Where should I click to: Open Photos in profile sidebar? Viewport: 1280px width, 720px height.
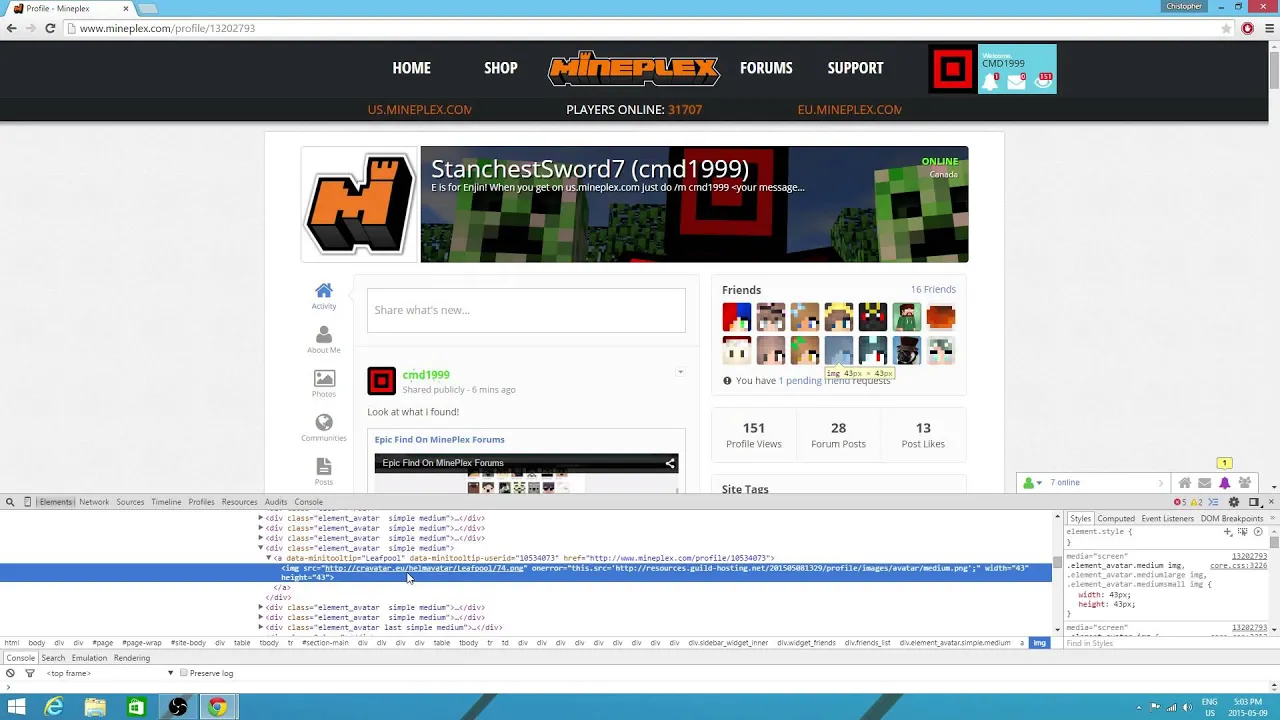click(x=324, y=384)
